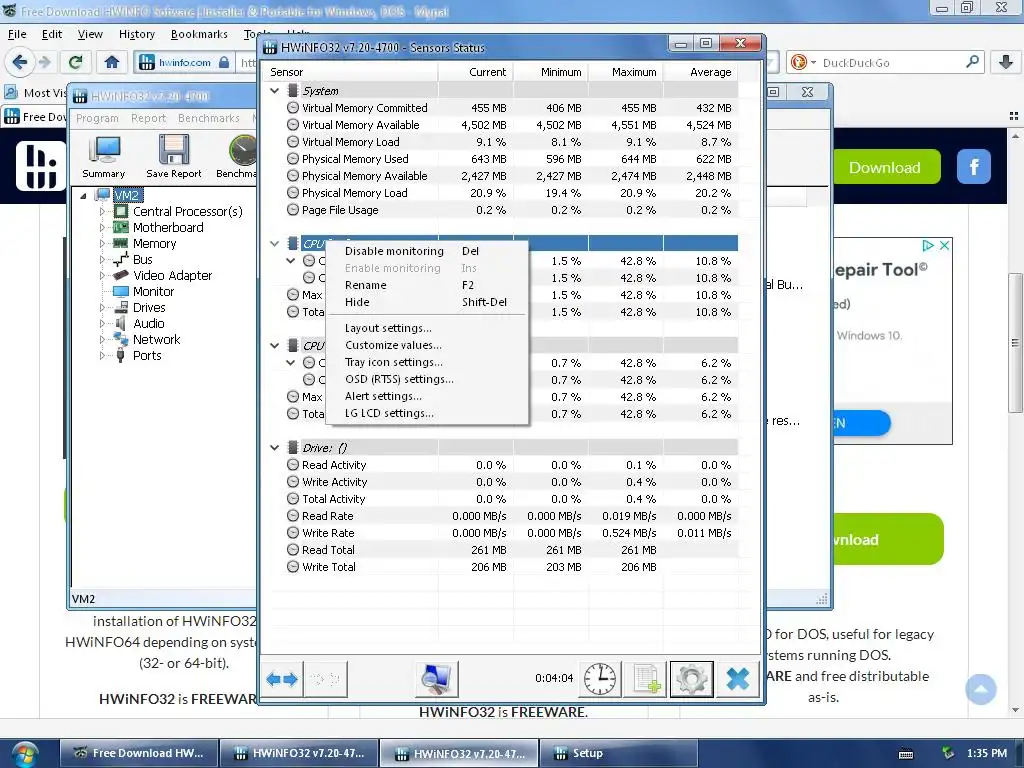Click the Write Total sensor icon

(293, 567)
